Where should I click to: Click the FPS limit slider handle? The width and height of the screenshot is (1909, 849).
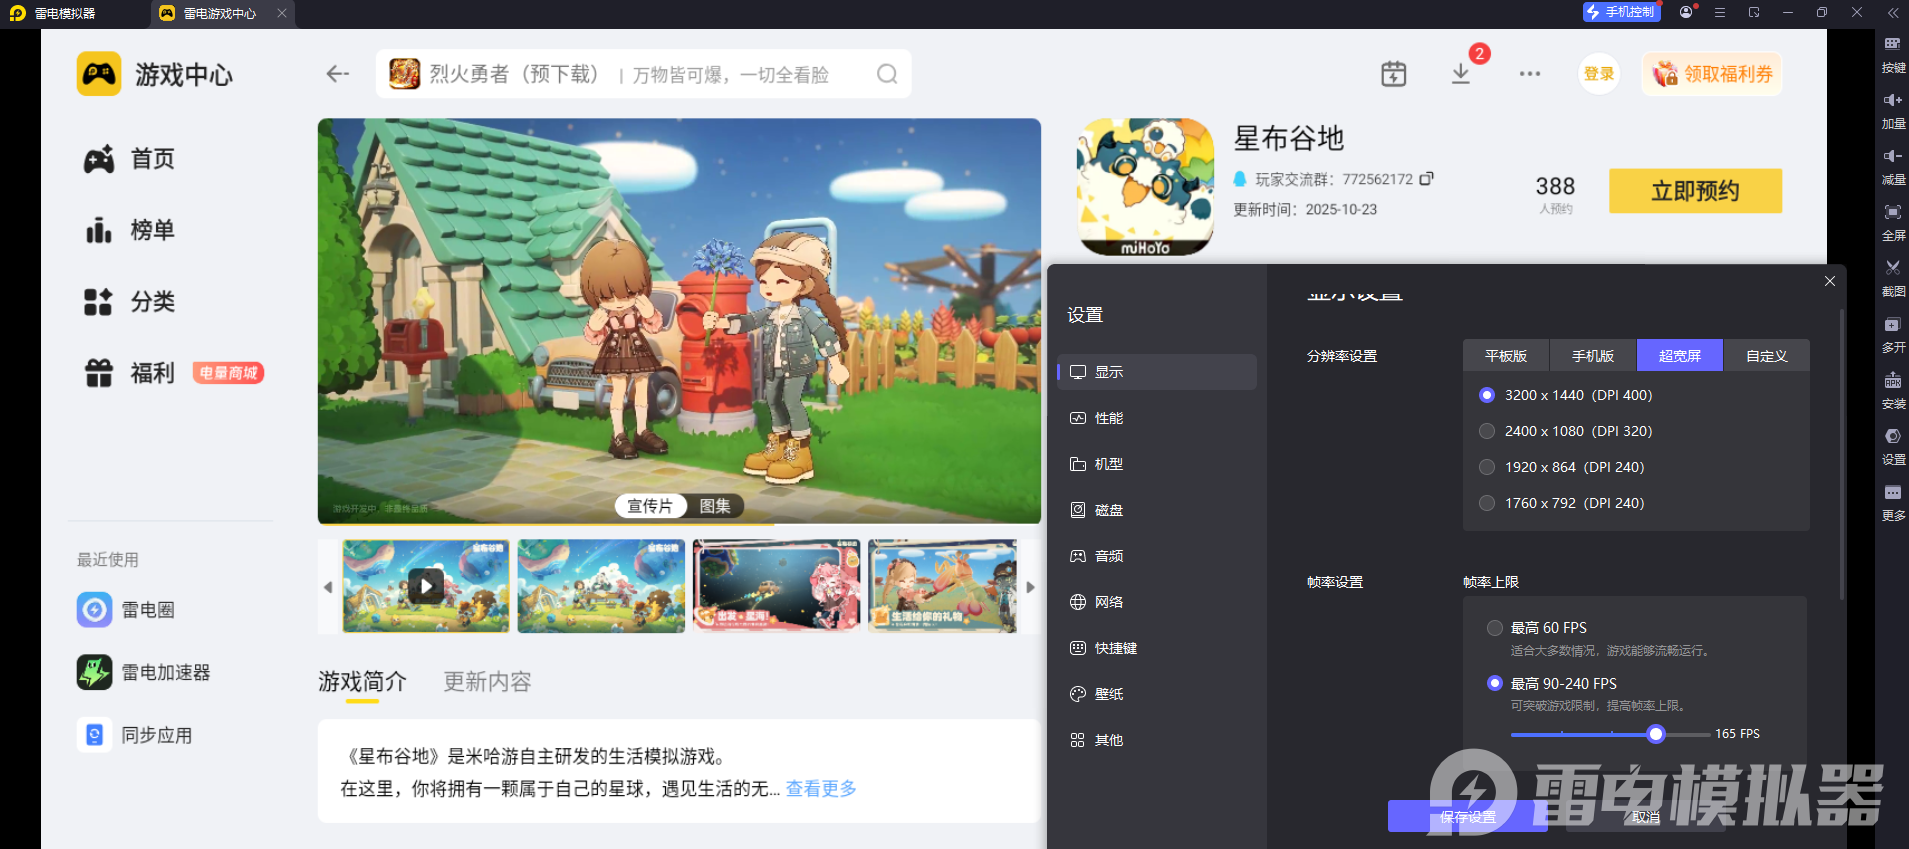click(1656, 734)
